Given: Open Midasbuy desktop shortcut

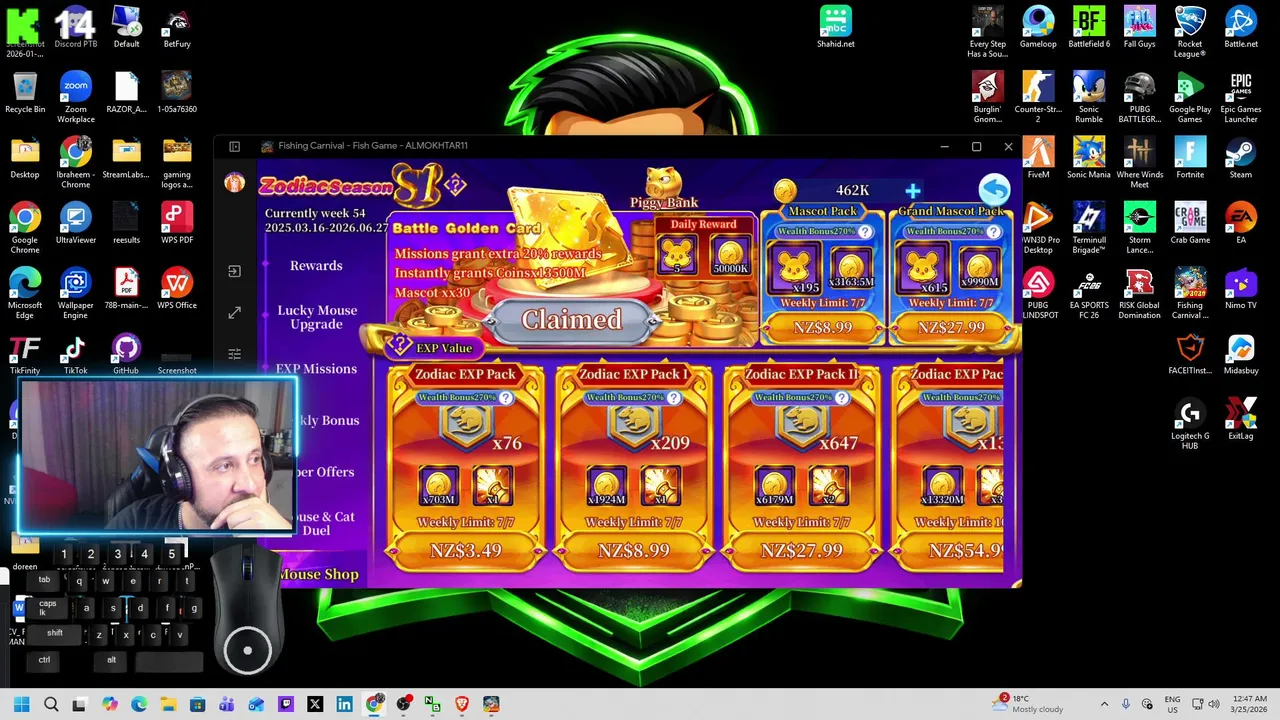Looking at the screenshot, I should pyautogui.click(x=1241, y=354).
